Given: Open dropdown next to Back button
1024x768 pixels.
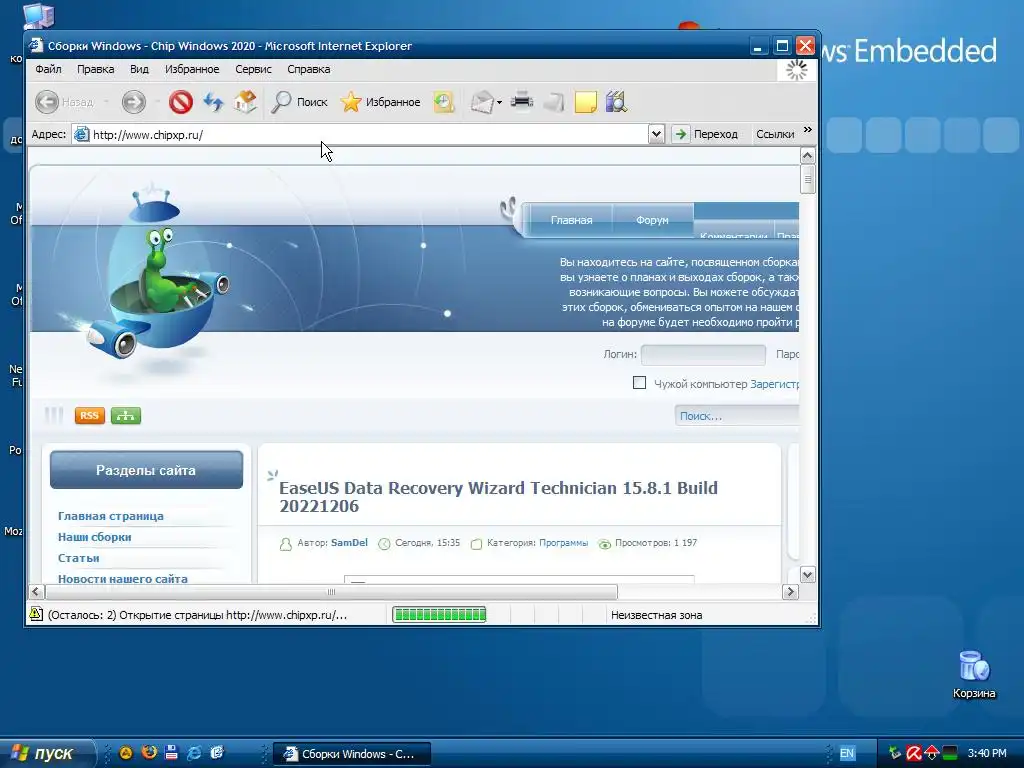Looking at the screenshot, I should click(106, 102).
